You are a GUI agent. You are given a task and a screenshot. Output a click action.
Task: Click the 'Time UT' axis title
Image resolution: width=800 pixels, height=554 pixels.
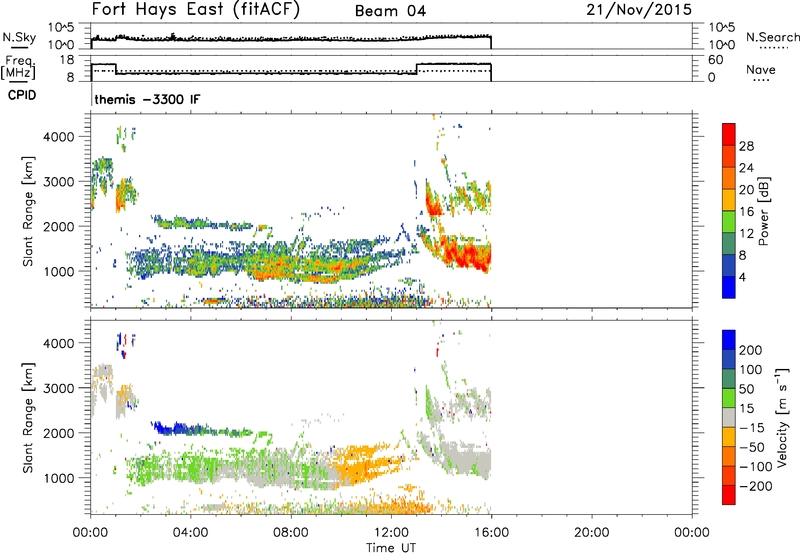point(391,548)
